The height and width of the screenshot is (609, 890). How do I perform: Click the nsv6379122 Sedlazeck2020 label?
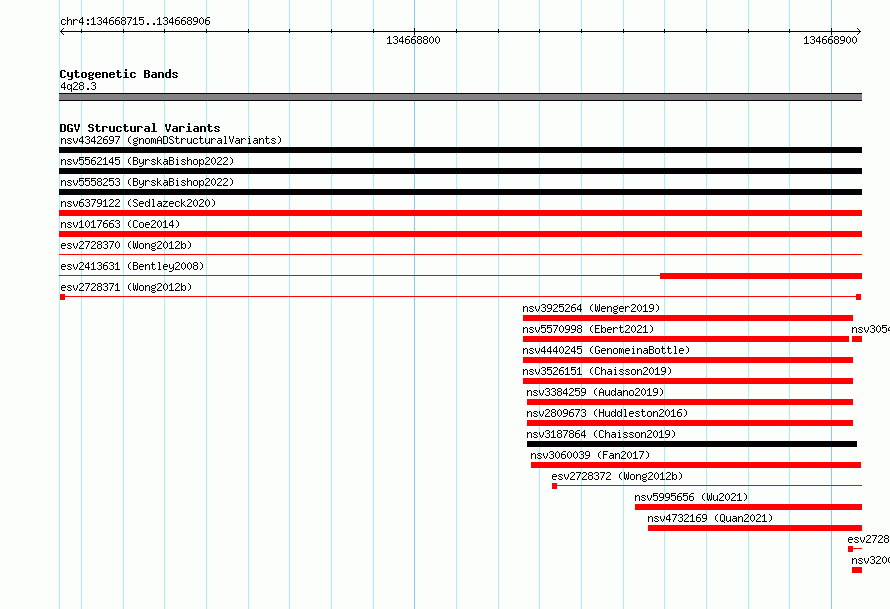[138, 203]
